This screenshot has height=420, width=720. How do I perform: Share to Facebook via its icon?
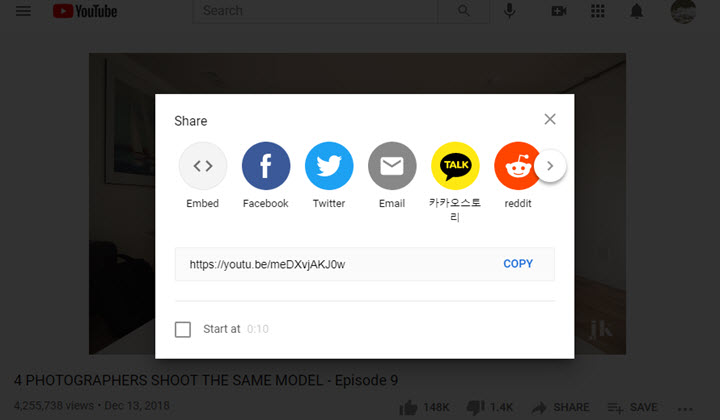pyautogui.click(x=266, y=166)
